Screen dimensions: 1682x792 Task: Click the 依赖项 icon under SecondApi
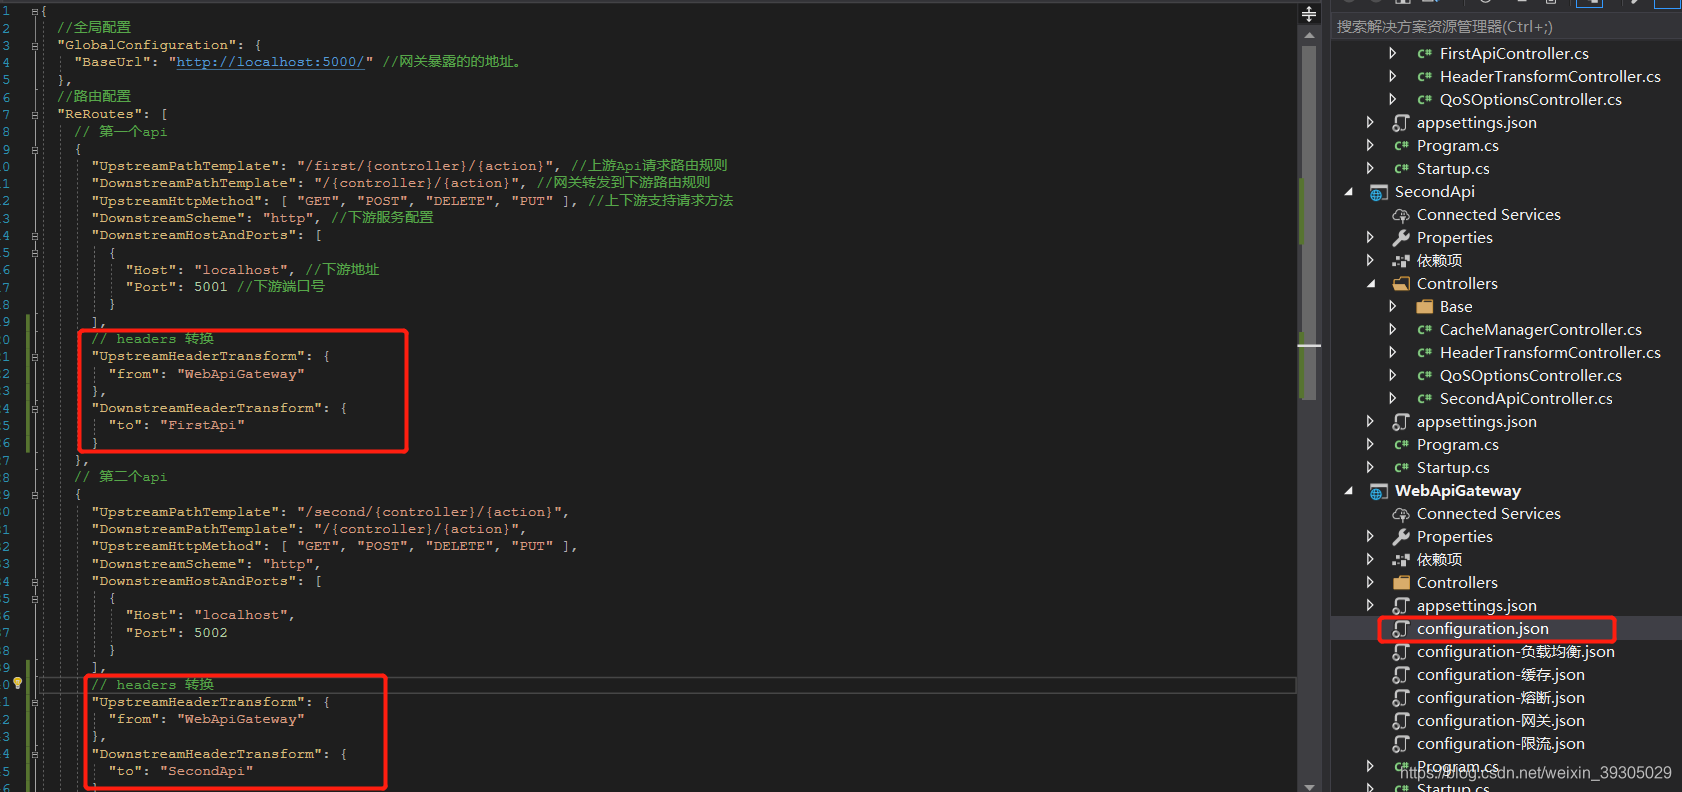tap(1401, 261)
